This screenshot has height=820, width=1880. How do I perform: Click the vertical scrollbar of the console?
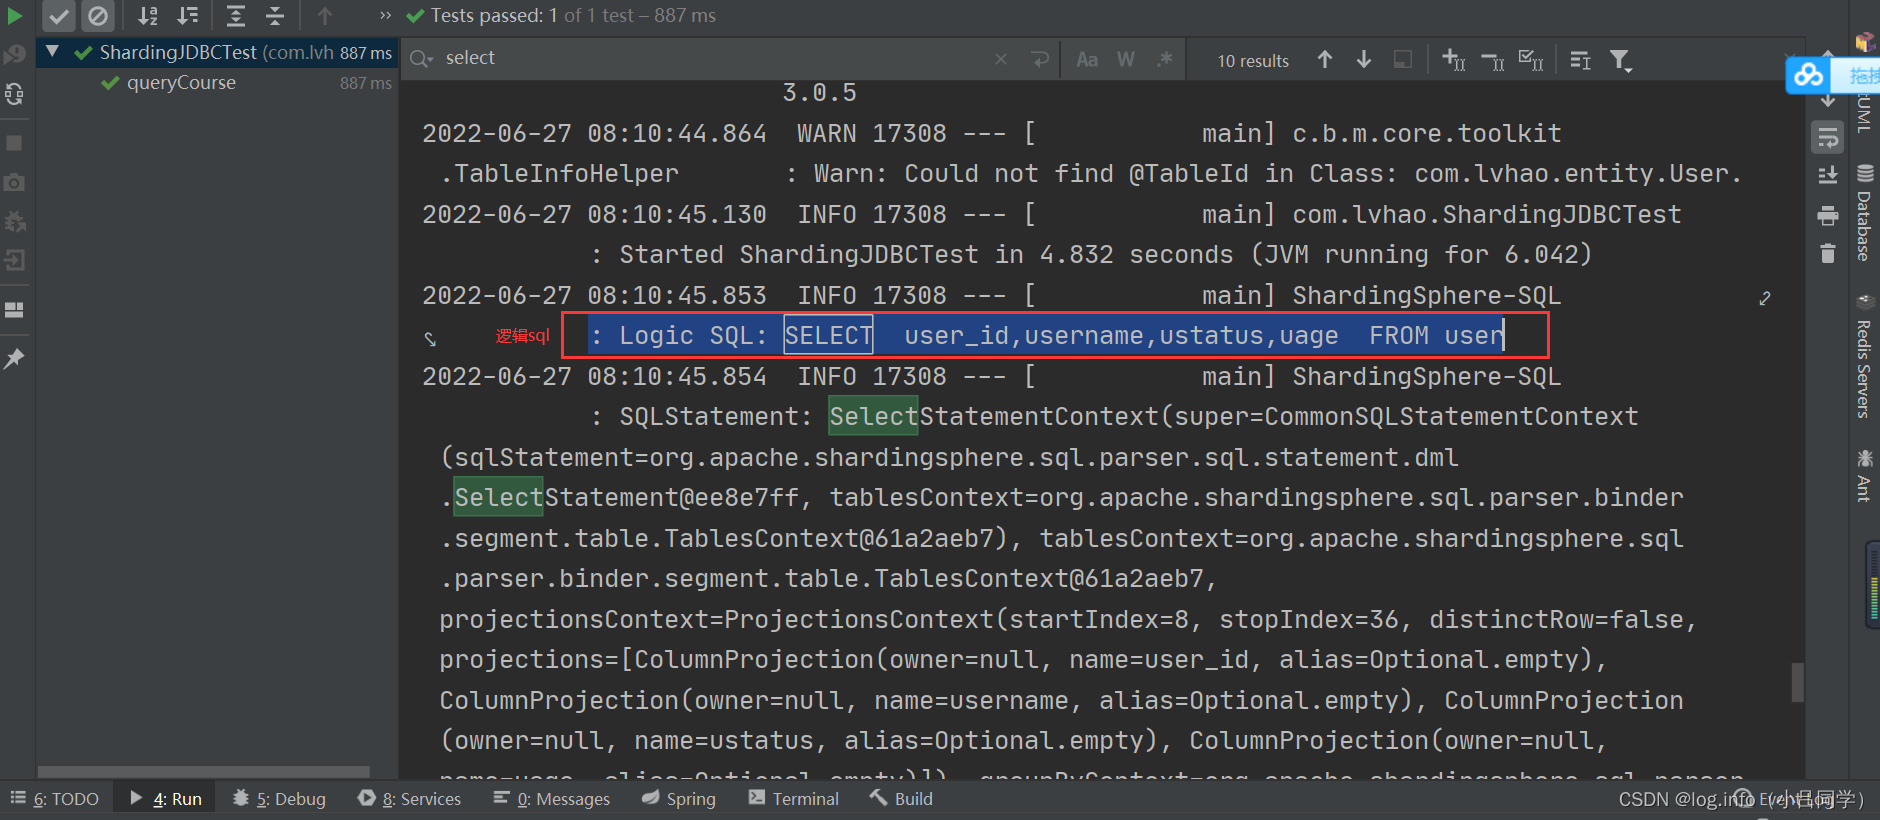point(1797,682)
